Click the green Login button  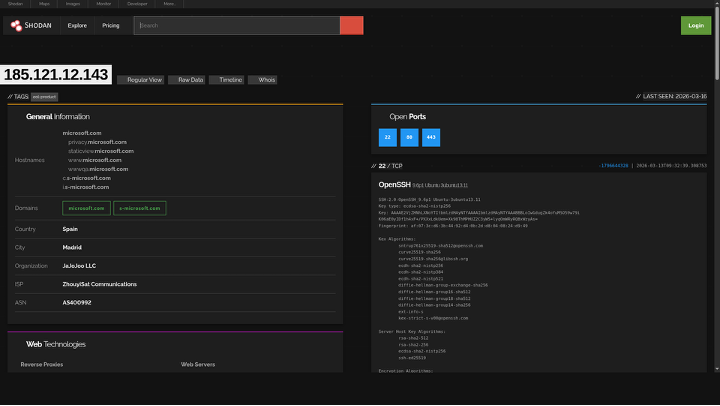click(696, 25)
